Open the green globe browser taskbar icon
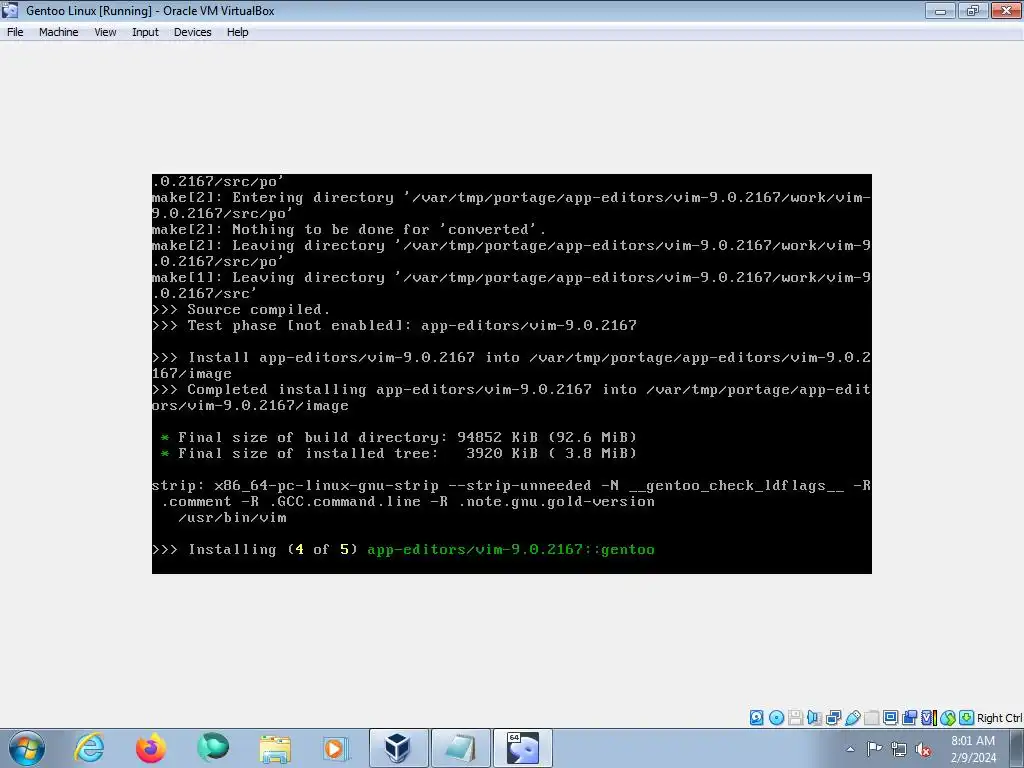Viewport: 1024px width, 768px height. coord(213,748)
